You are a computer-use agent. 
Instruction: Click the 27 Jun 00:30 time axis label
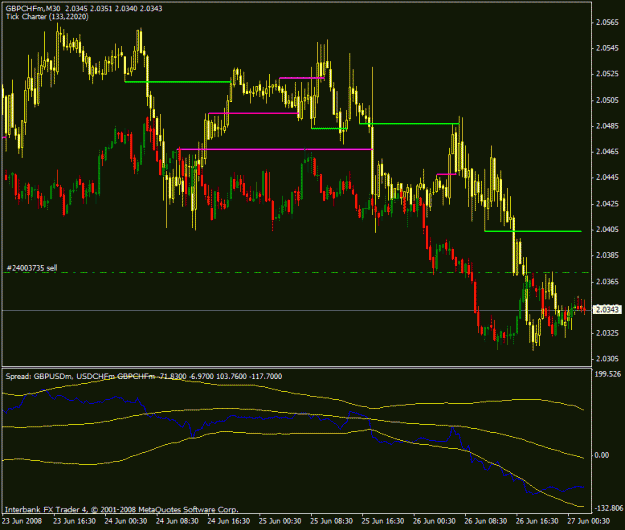point(588,521)
